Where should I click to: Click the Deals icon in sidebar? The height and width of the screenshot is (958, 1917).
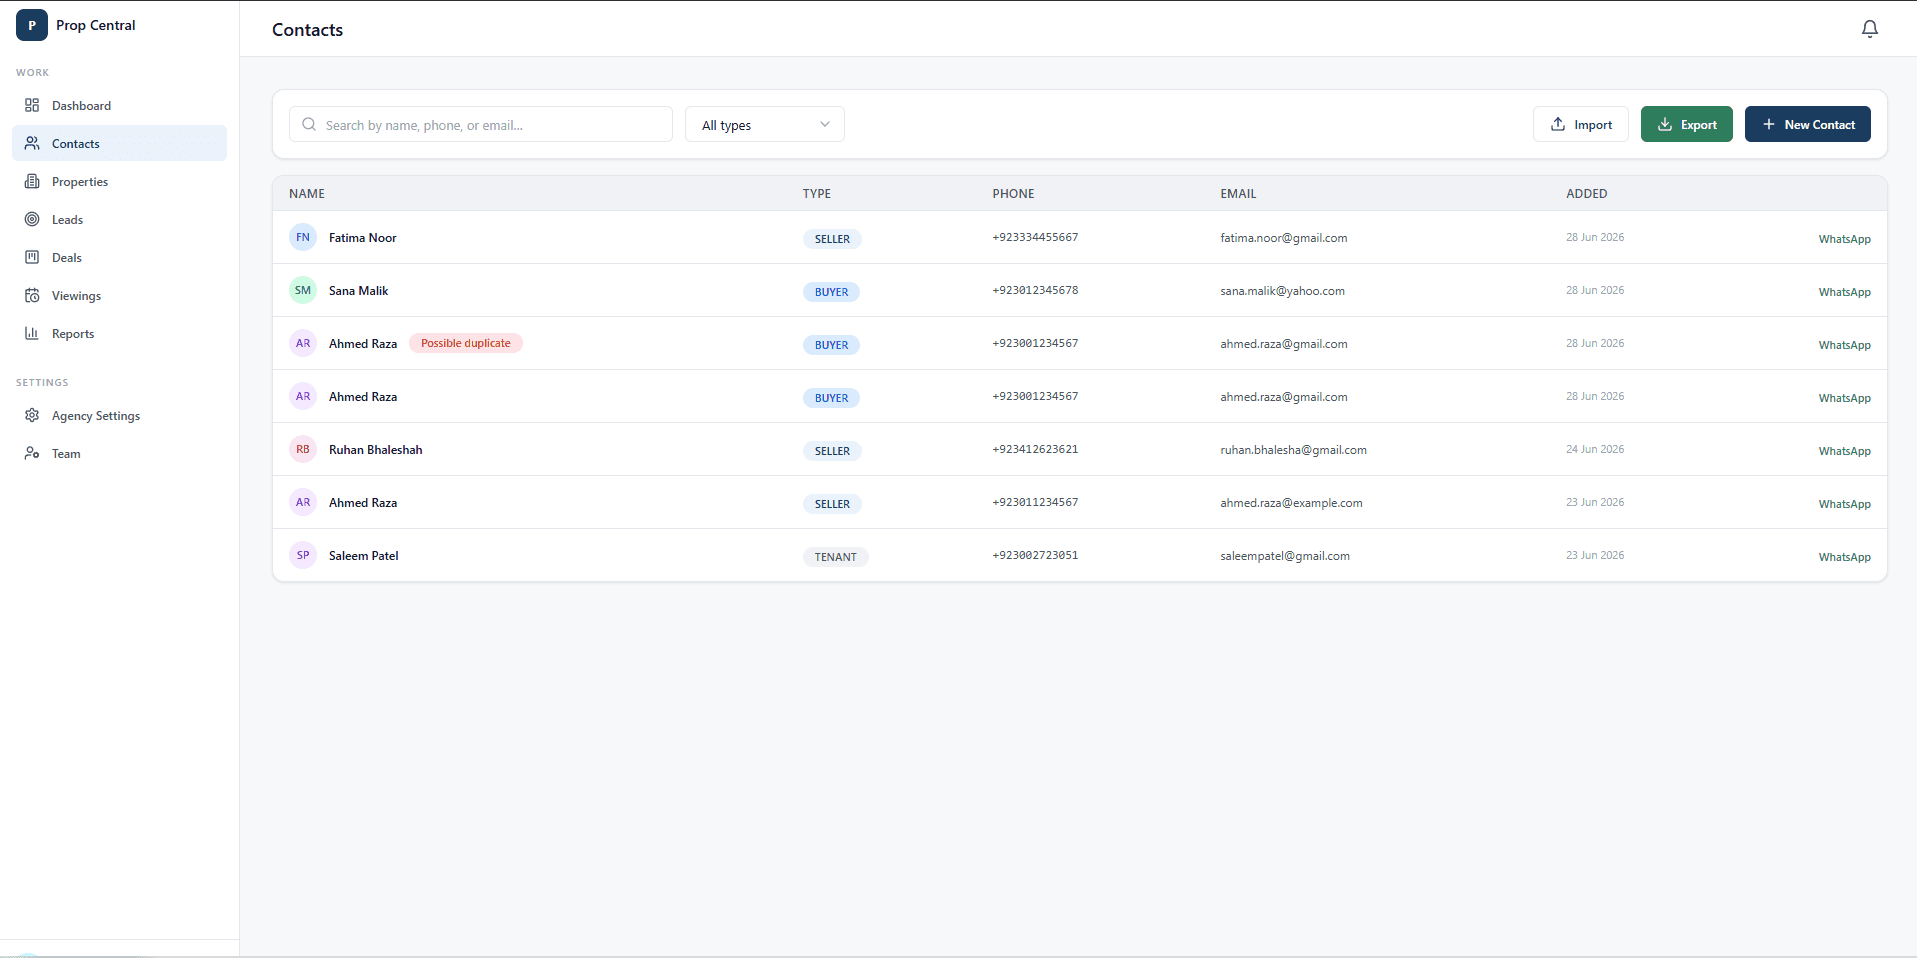point(32,257)
